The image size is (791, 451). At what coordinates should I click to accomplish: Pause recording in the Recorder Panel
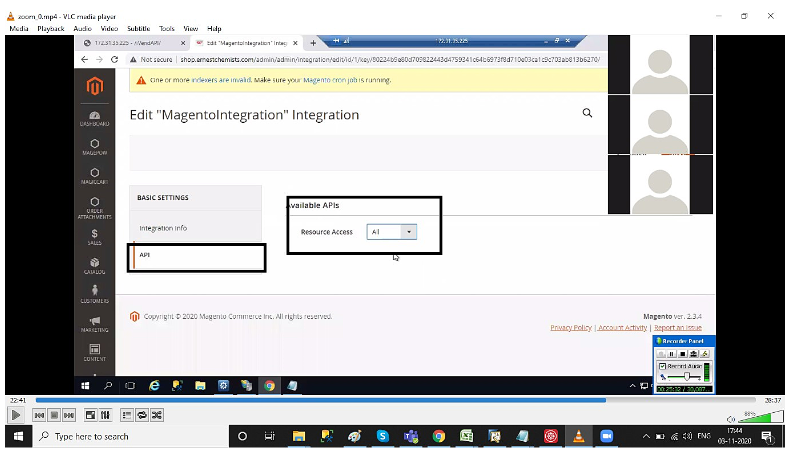click(671, 354)
